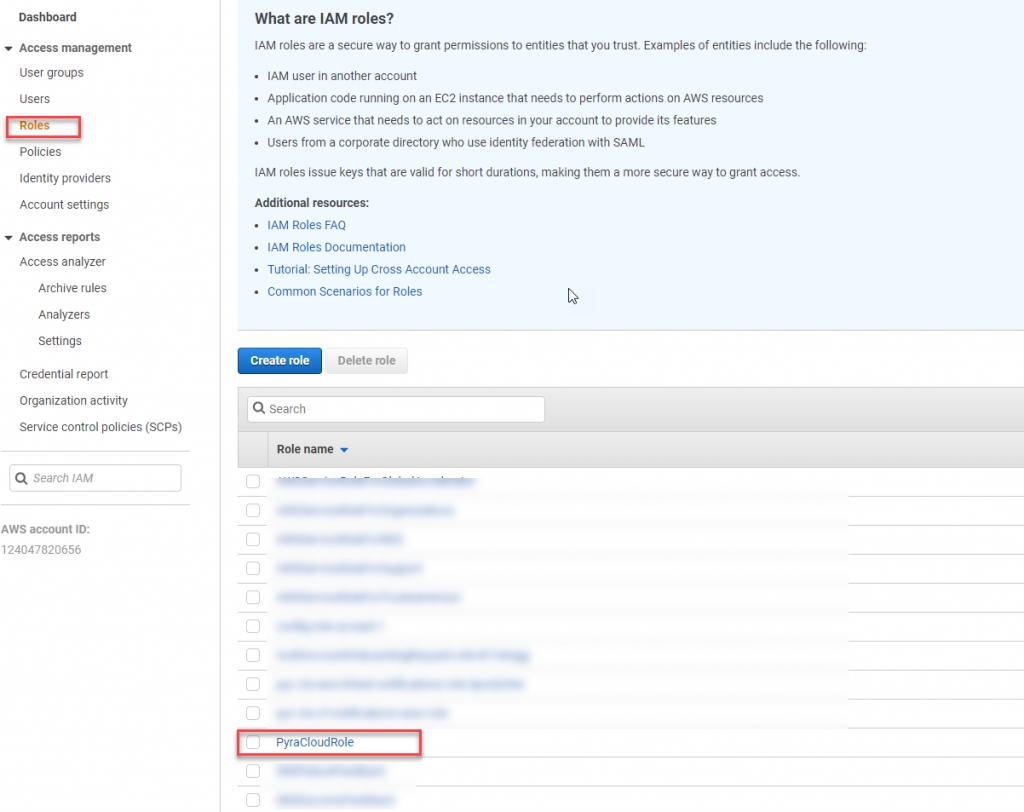Click the search magnifier icon in roles table

click(259, 409)
